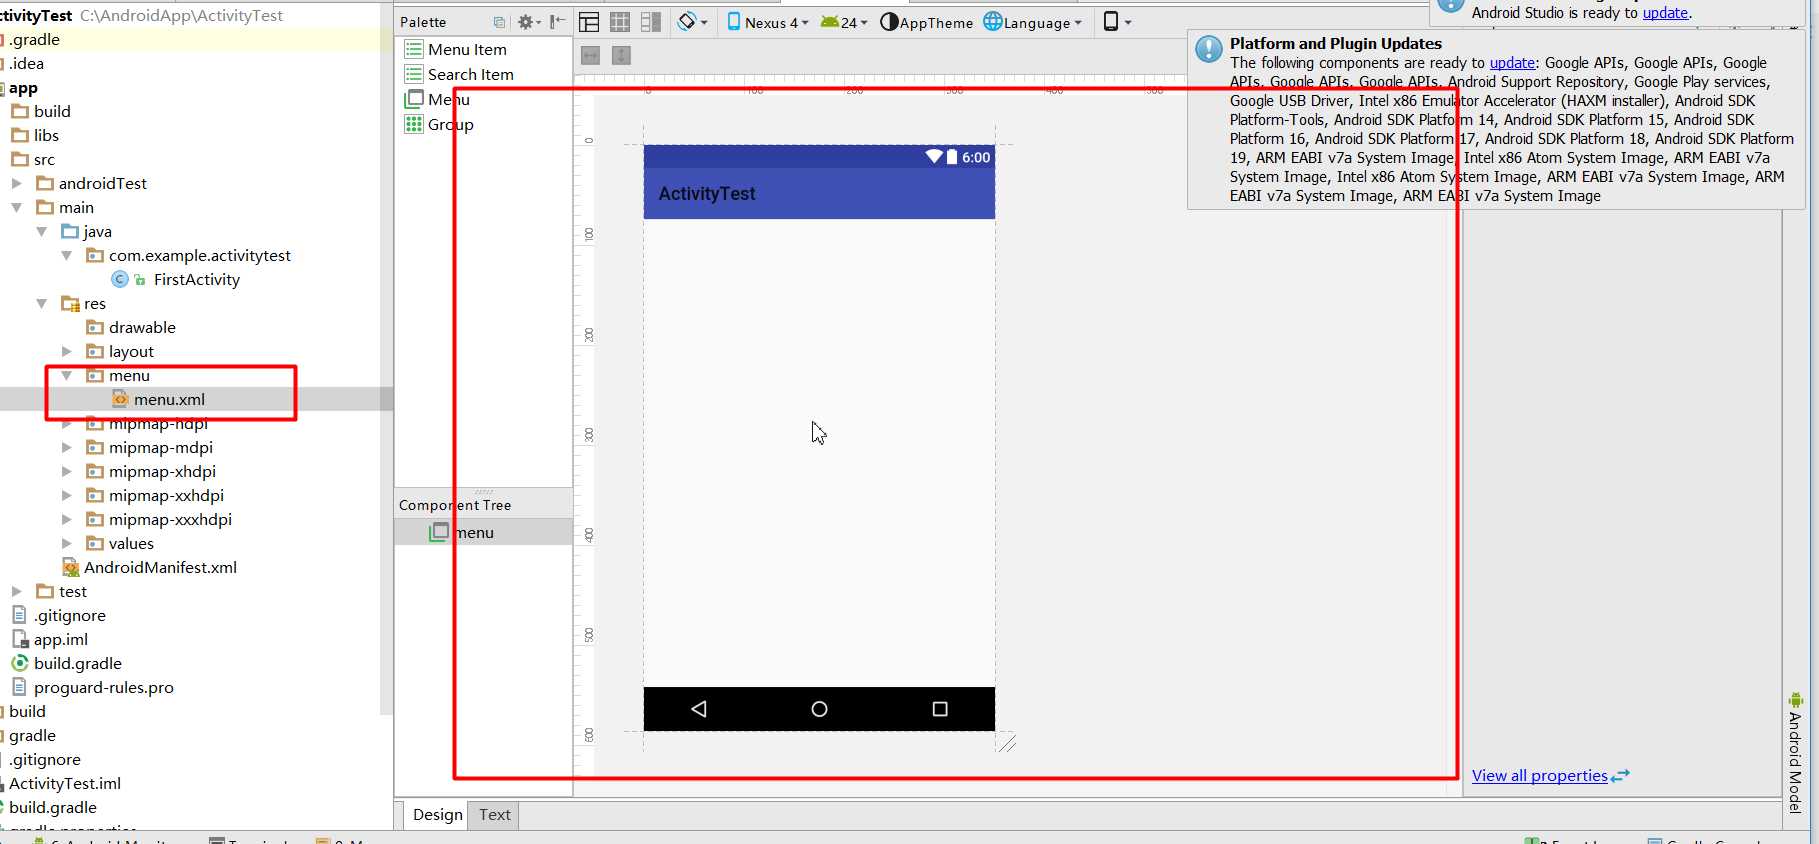Viewport: 1819px width, 844px height.
Task: Select the Search Item palette entry
Action: click(x=459, y=74)
